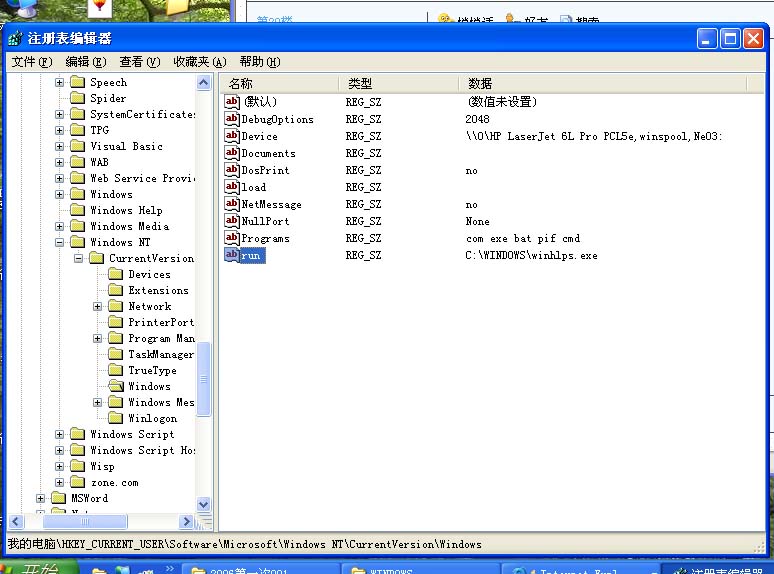The image size is (774, 574).
Task: Expand the Web Service Providers key
Action: (59, 178)
